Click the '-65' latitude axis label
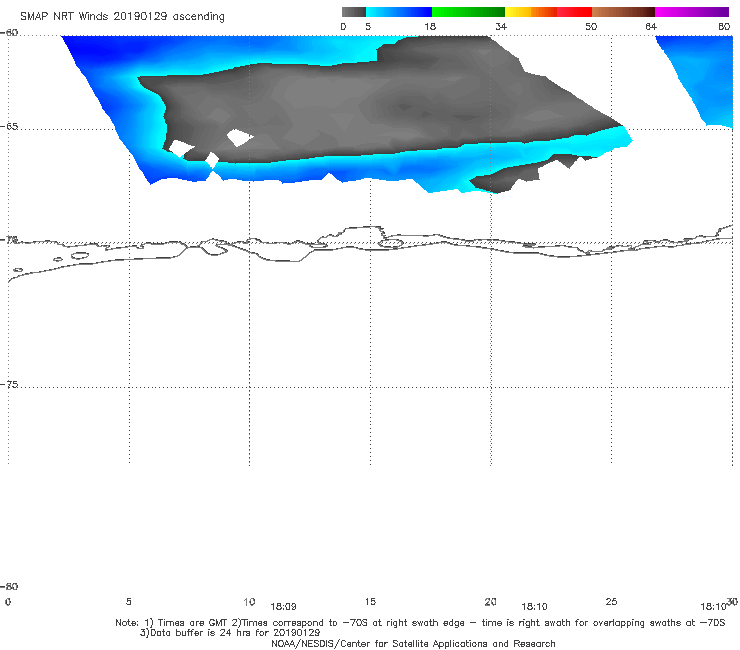The height and width of the screenshot is (650, 740). pyautogui.click(x=9, y=127)
